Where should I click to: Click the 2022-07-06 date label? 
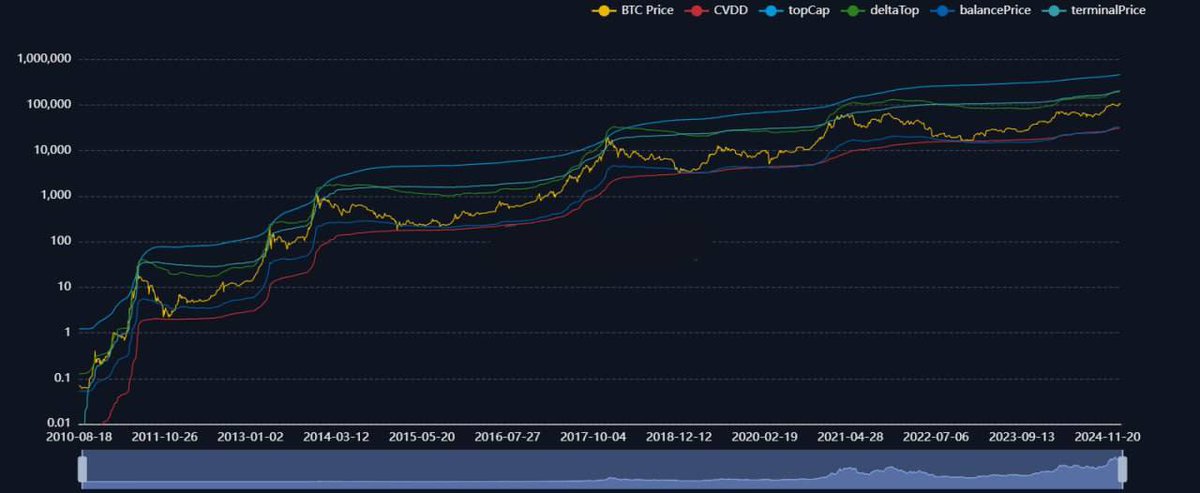937,437
